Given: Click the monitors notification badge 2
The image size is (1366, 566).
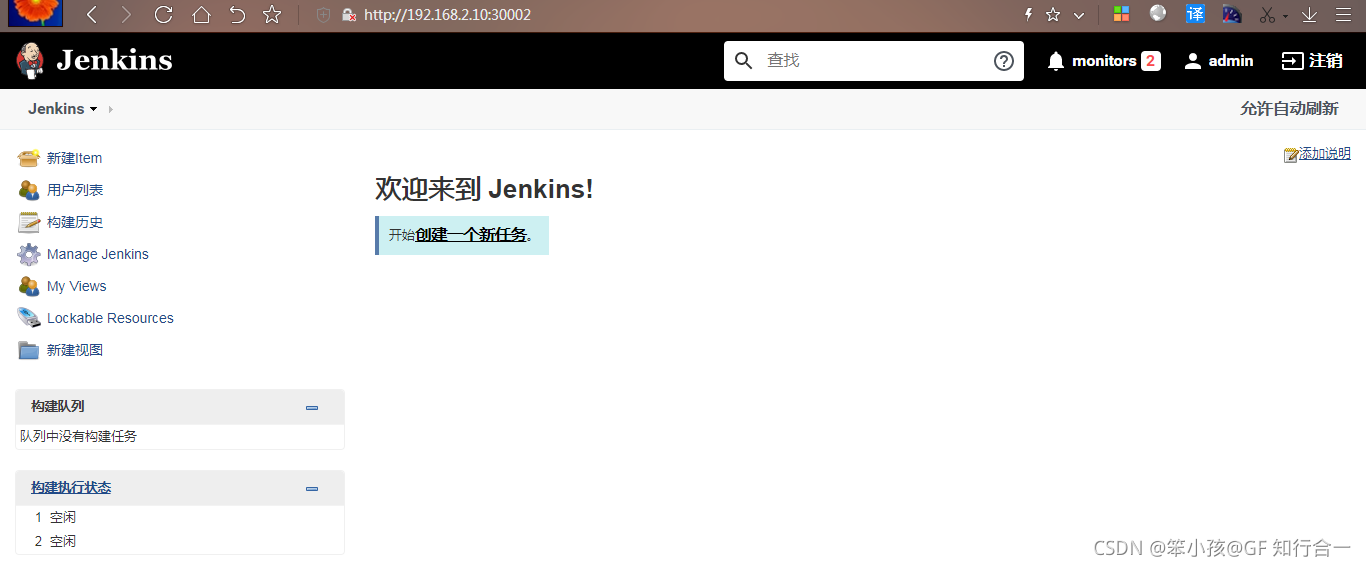Looking at the screenshot, I should 1151,61.
